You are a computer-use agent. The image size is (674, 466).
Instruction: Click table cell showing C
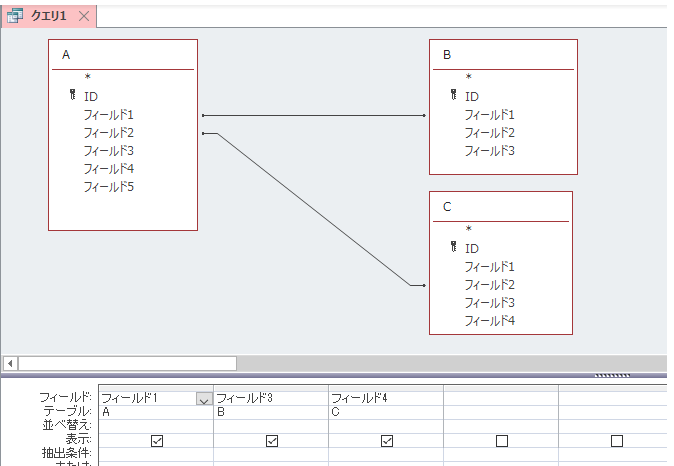(x=386, y=412)
